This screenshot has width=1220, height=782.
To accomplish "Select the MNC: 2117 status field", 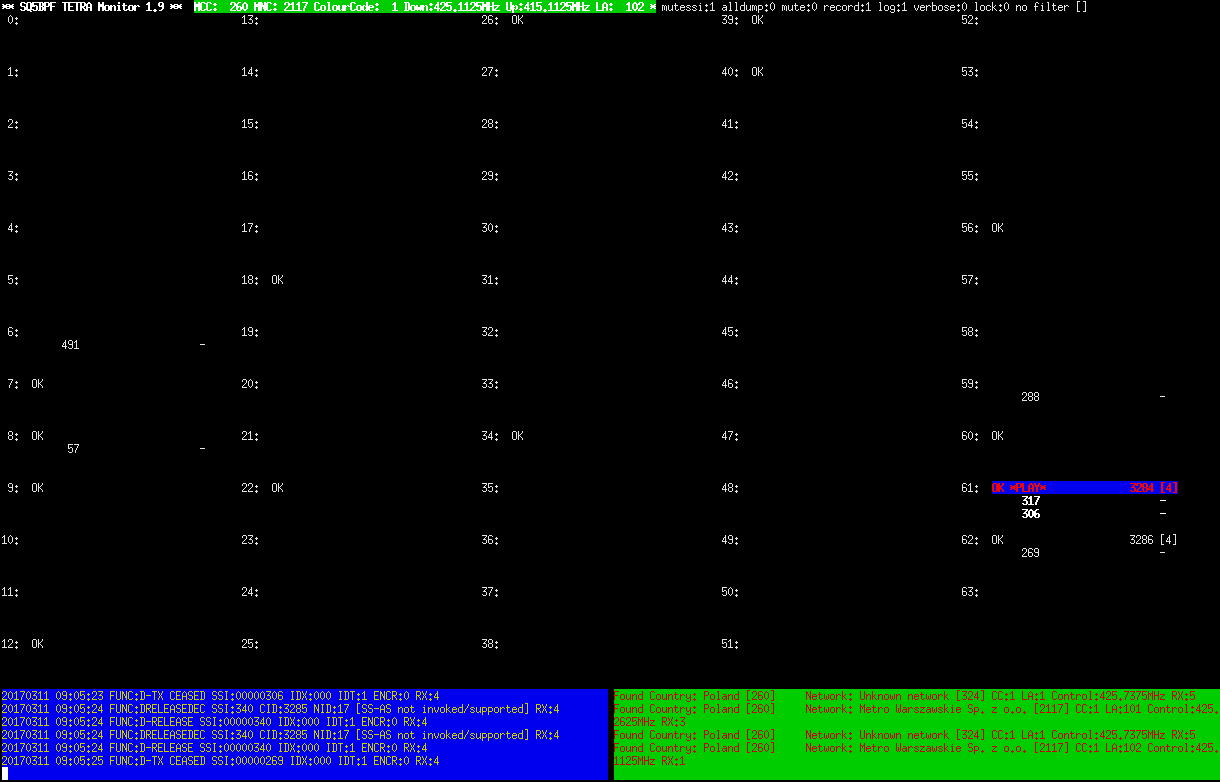I will click(x=282, y=7).
